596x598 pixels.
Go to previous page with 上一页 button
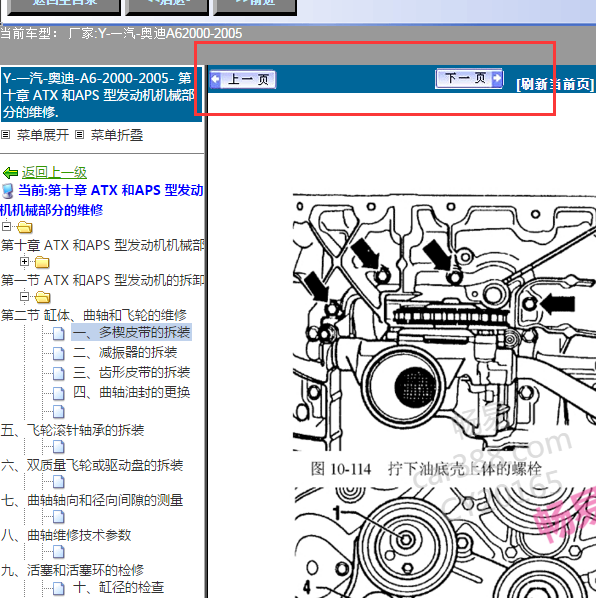[243, 79]
